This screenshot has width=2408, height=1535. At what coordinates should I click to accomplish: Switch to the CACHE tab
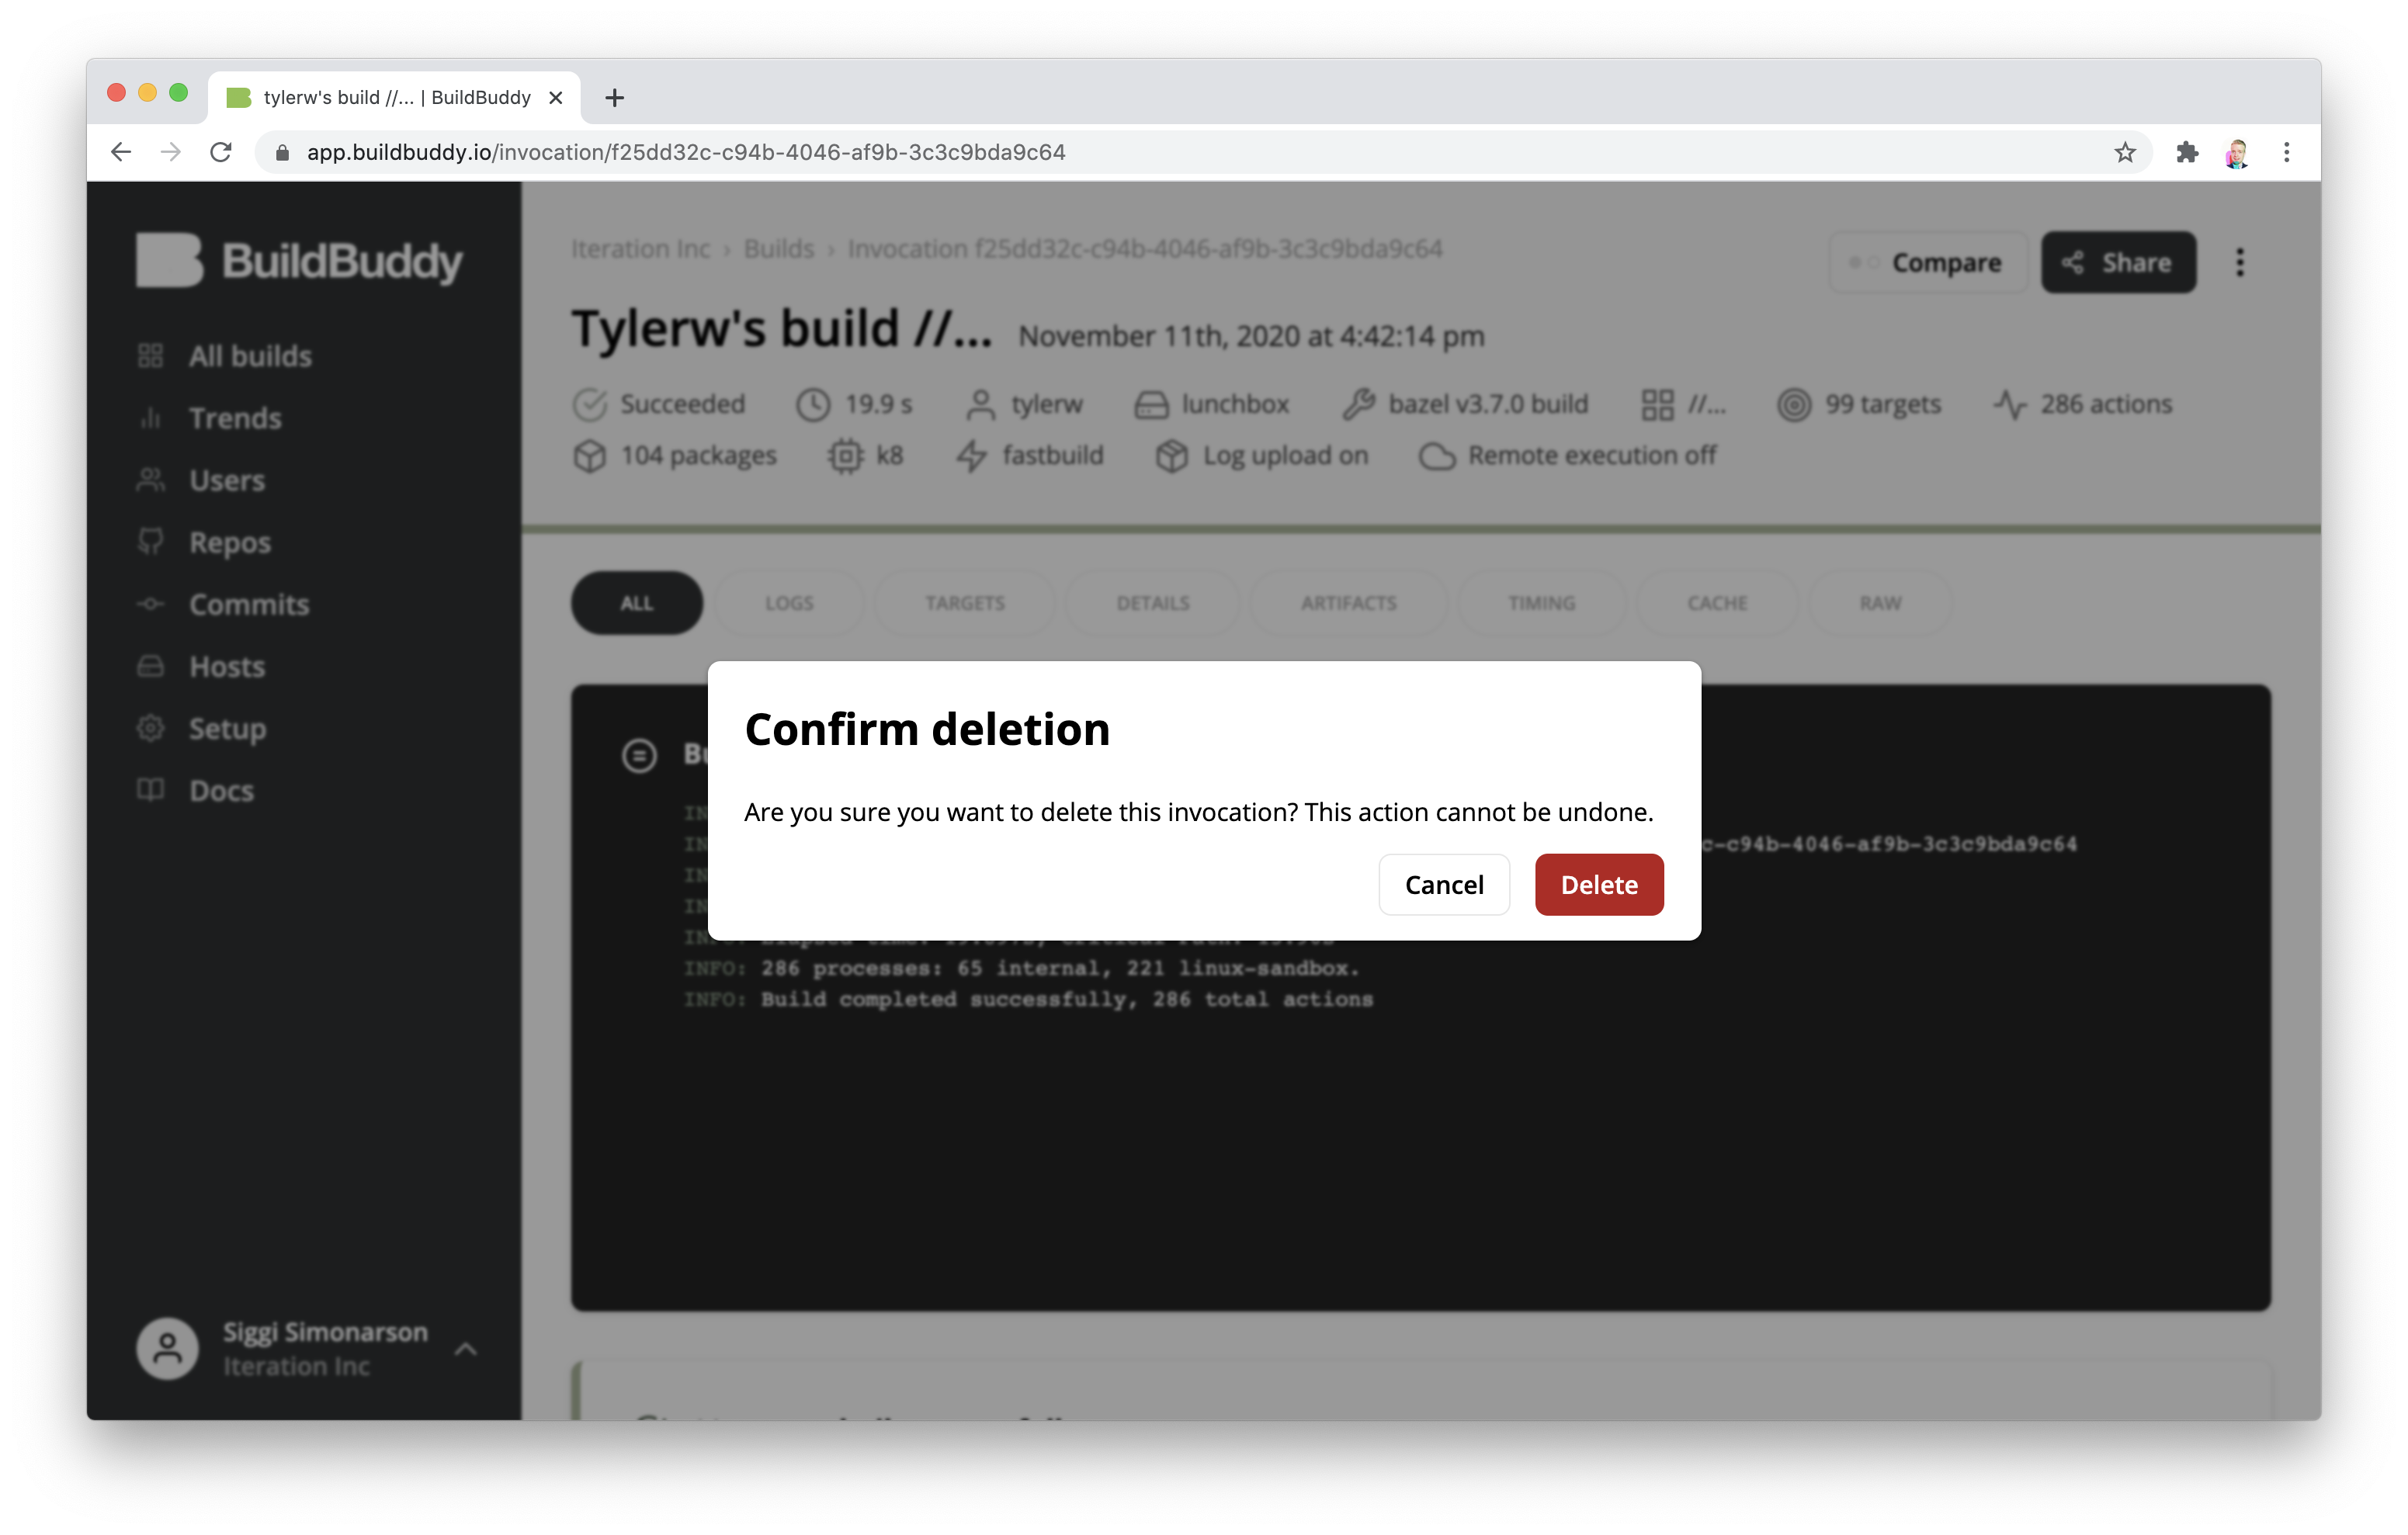click(1717, 602)
